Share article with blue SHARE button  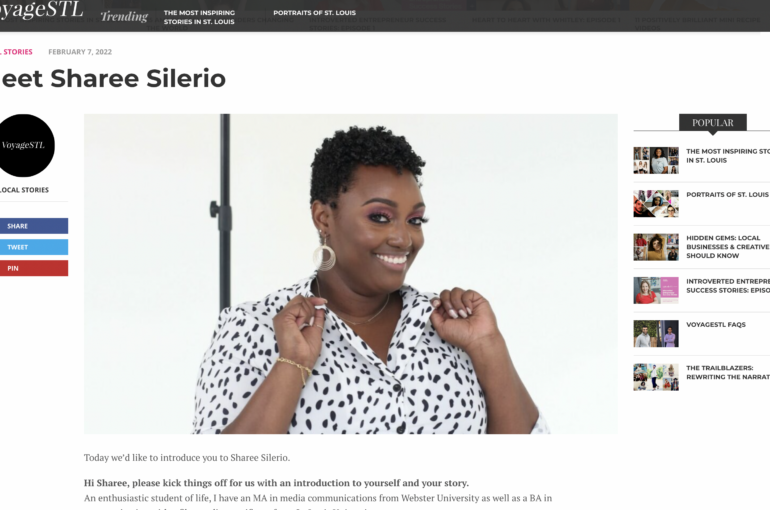pos(34,226)
